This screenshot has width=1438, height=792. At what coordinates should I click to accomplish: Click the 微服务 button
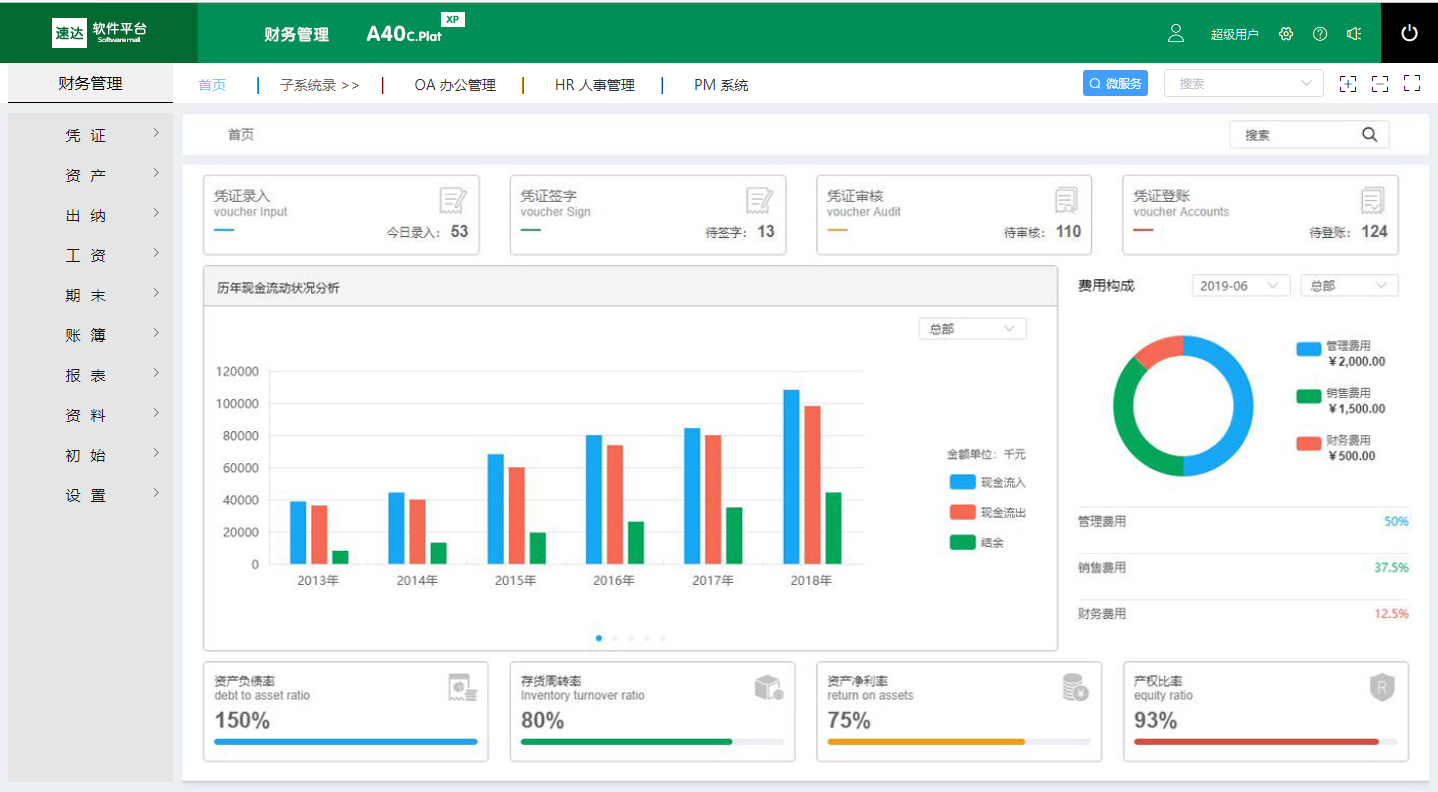(1115, 84)
